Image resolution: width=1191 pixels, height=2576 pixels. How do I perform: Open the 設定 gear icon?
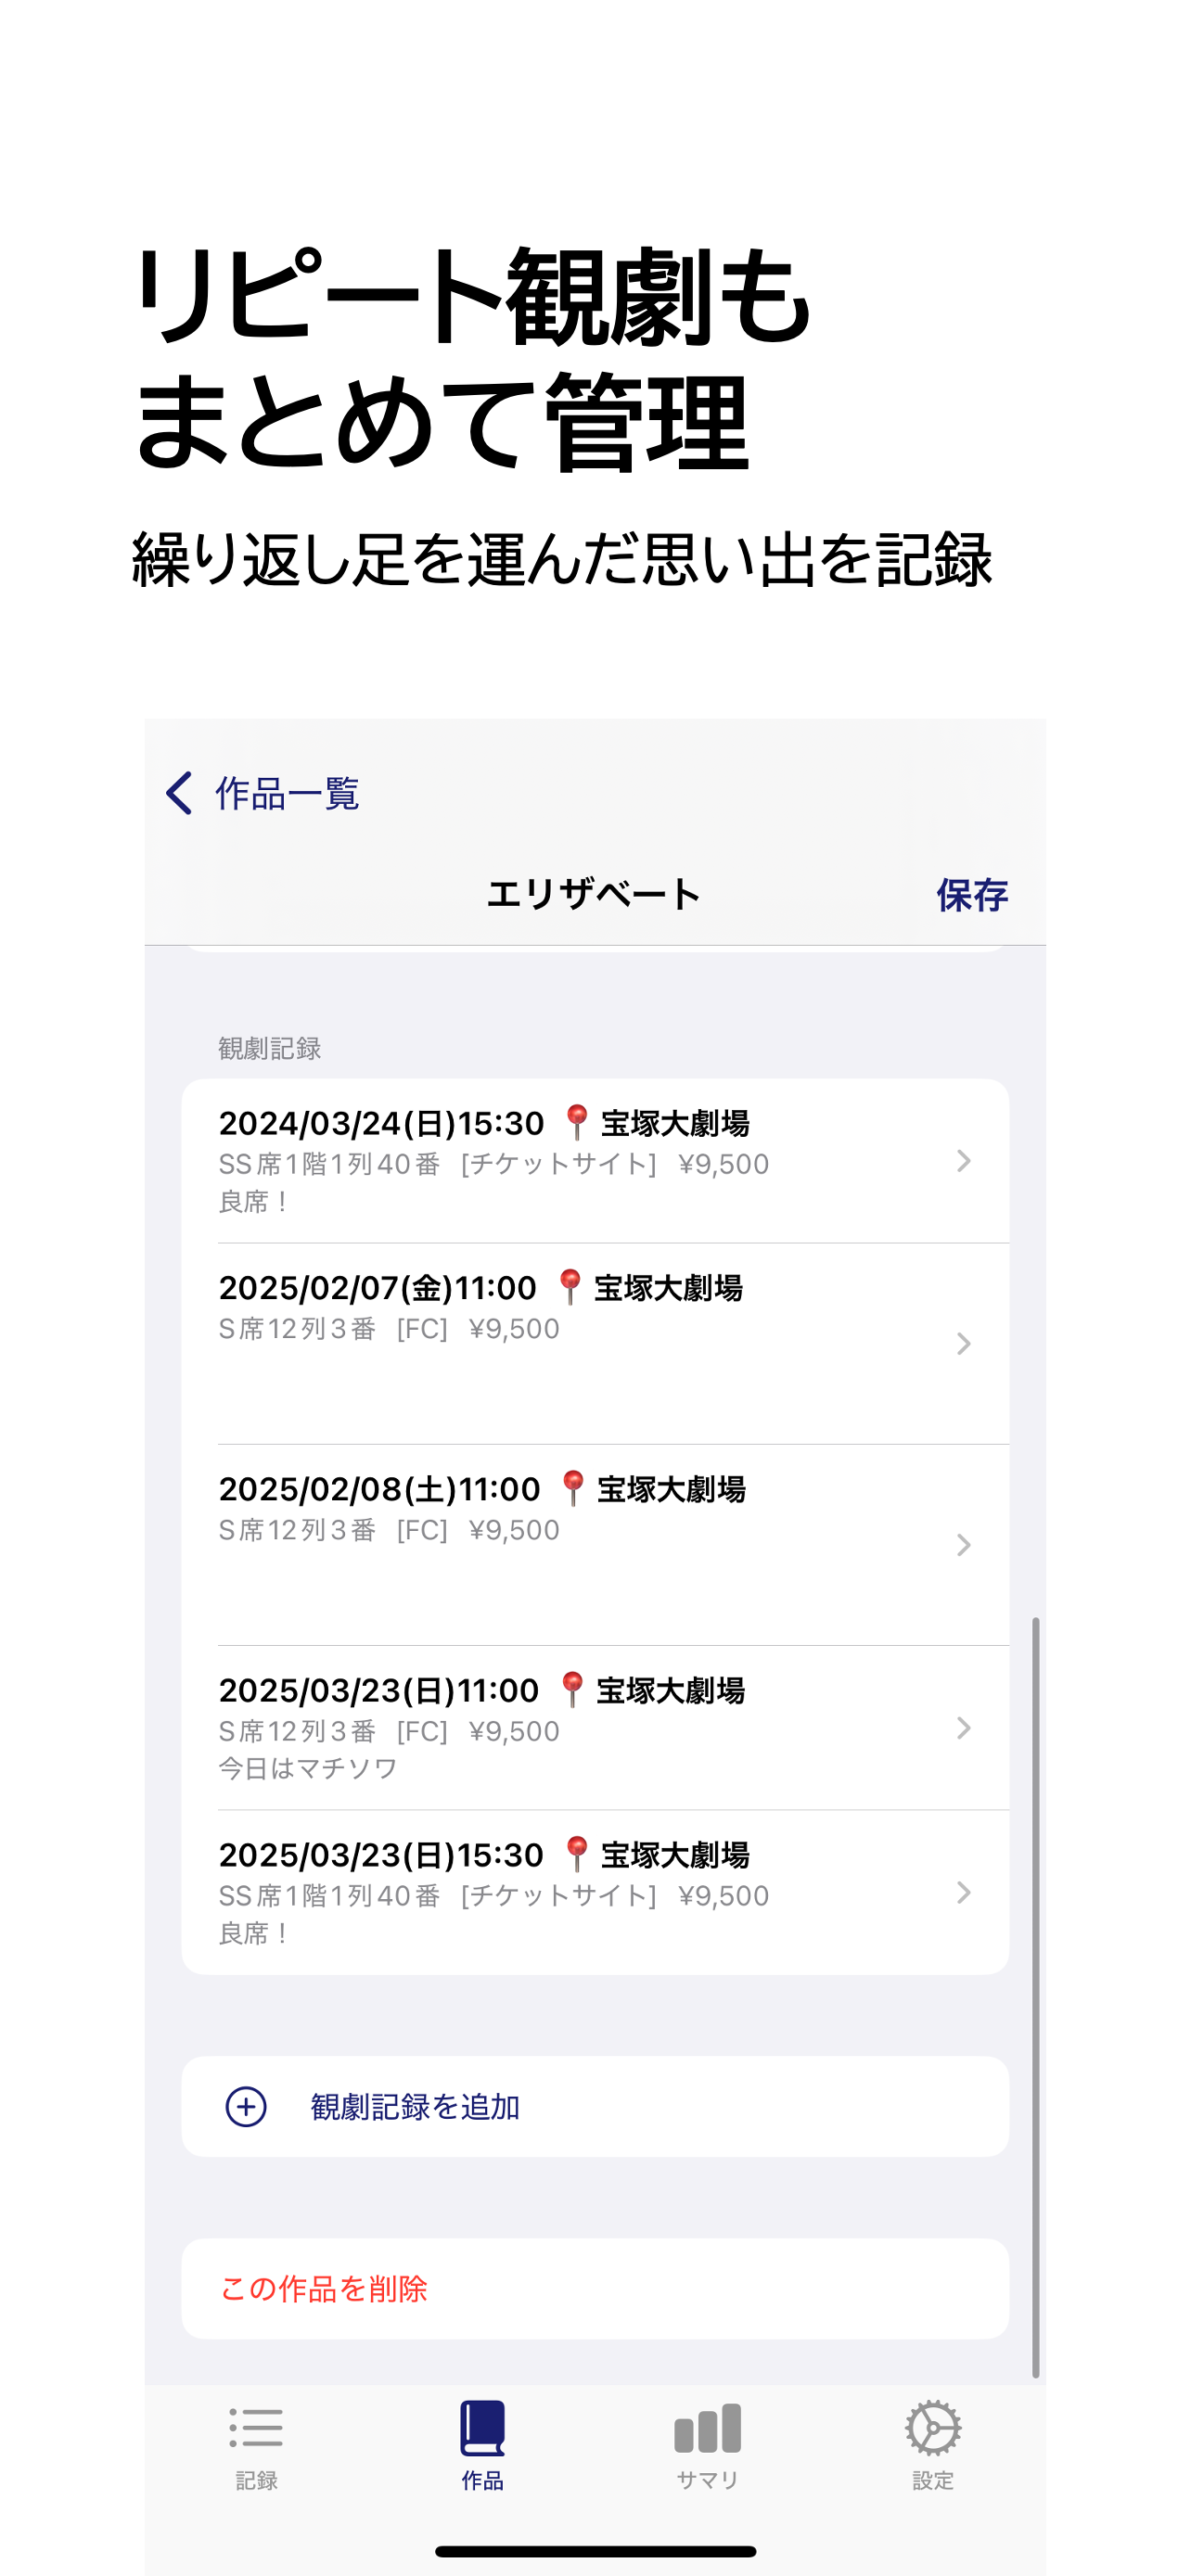pos(932,2428)
